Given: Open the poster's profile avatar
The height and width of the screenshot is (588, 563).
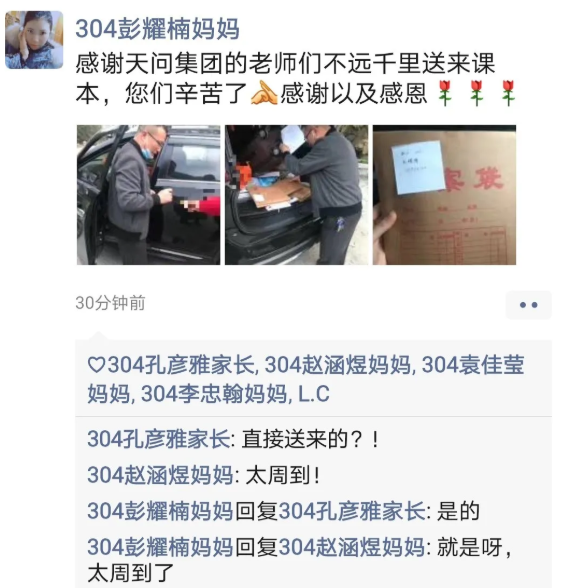Looking at the screenshot, I should coord(34,40).
